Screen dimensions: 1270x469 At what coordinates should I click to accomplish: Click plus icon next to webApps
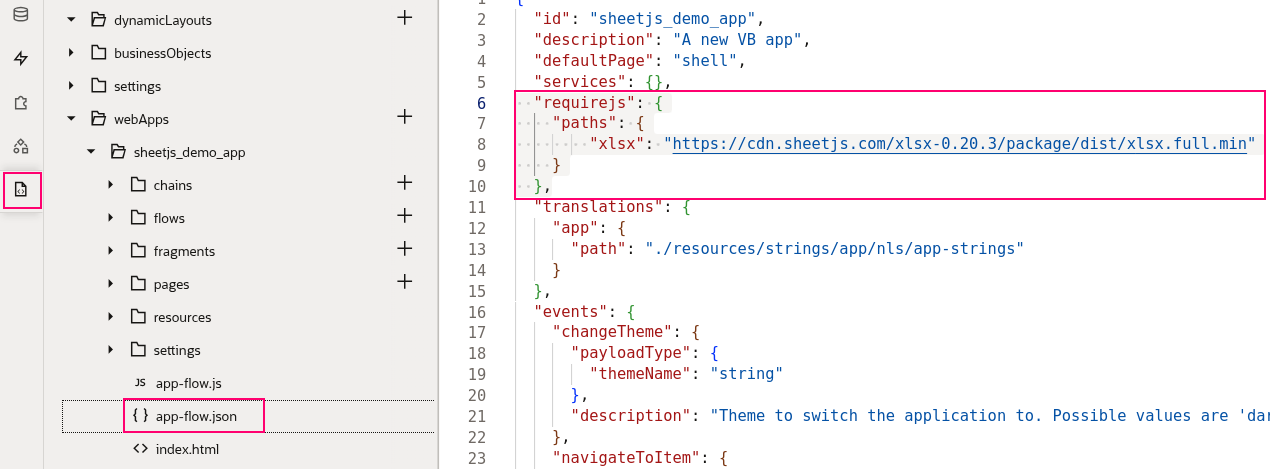[404, 117]
